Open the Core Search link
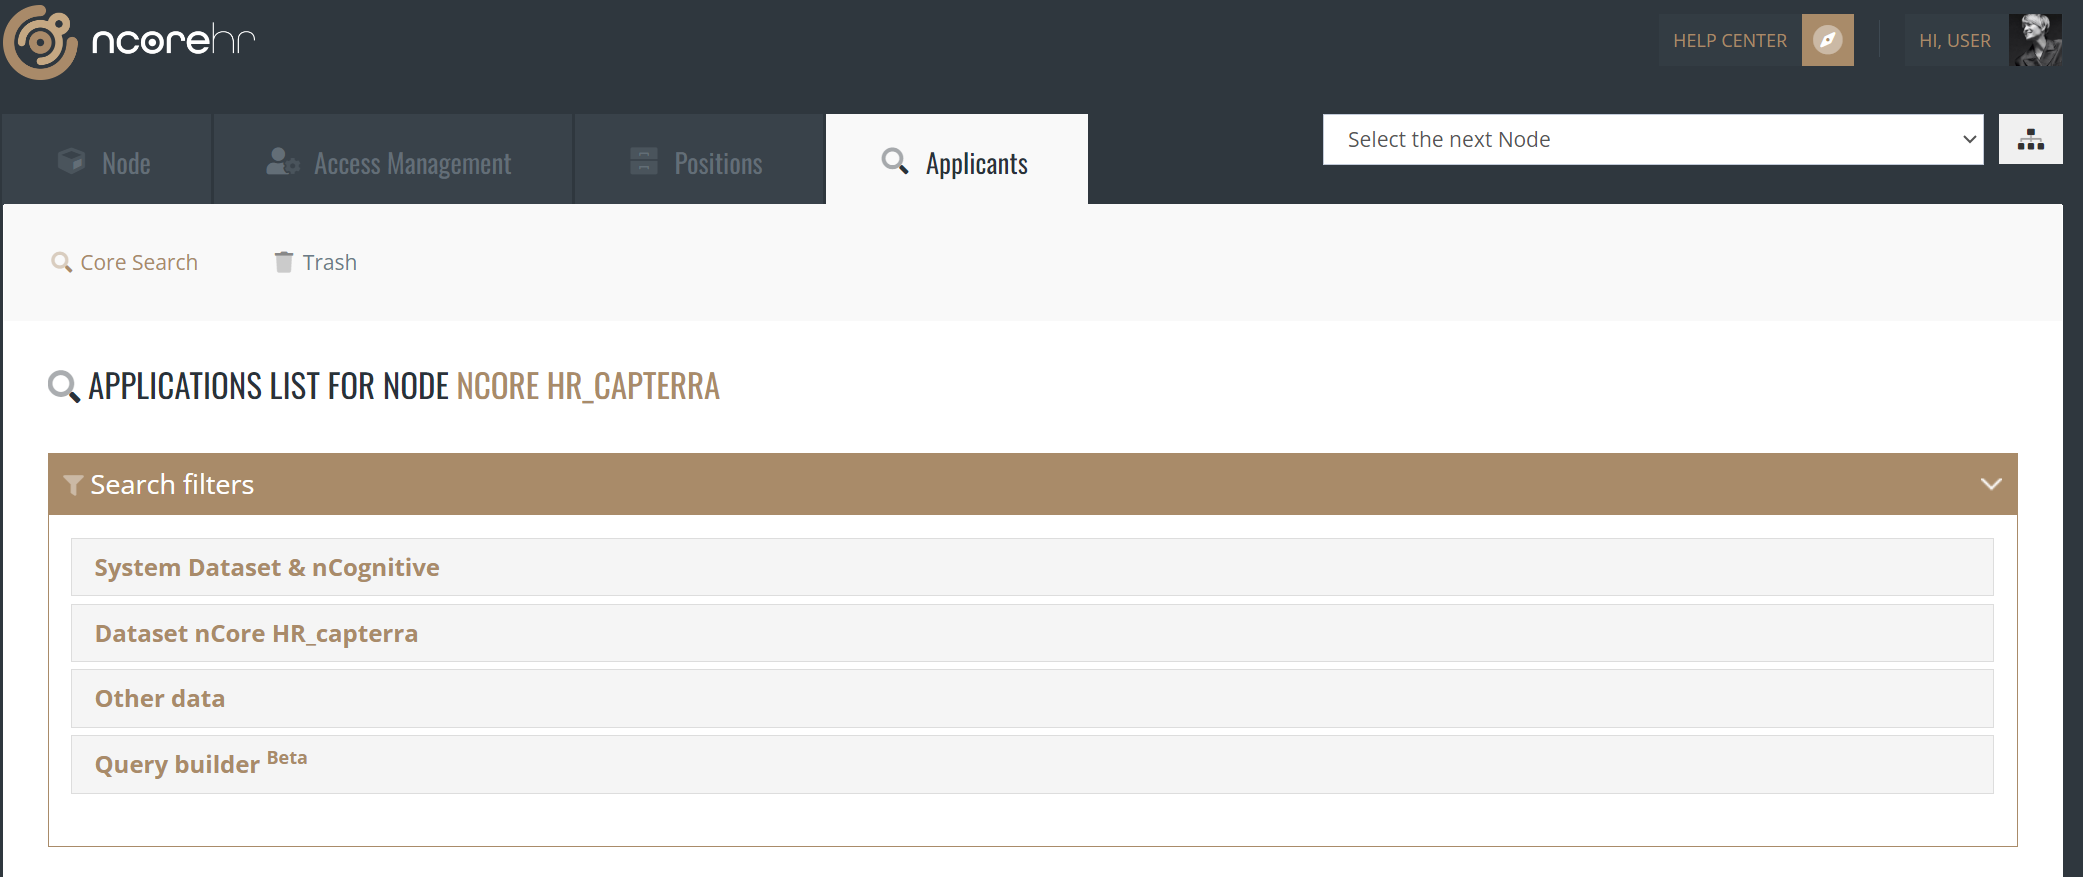2083x877 pixels. coord(125,262)
